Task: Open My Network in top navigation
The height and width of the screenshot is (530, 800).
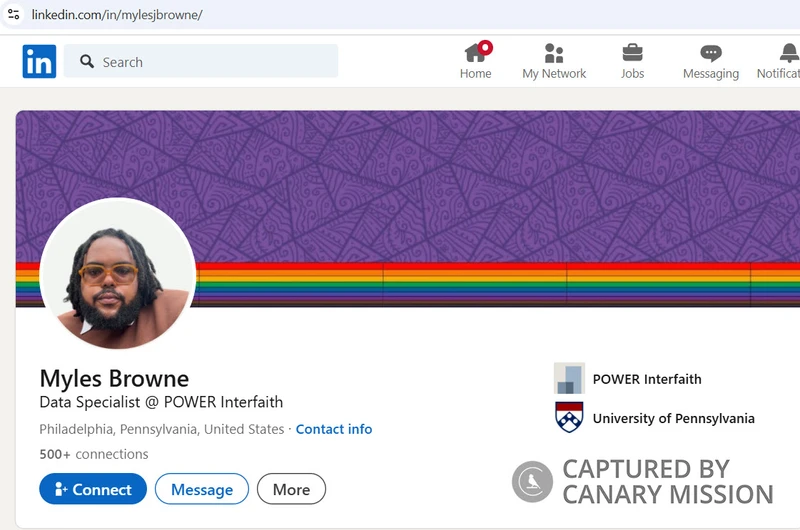Action: (554, 61)
